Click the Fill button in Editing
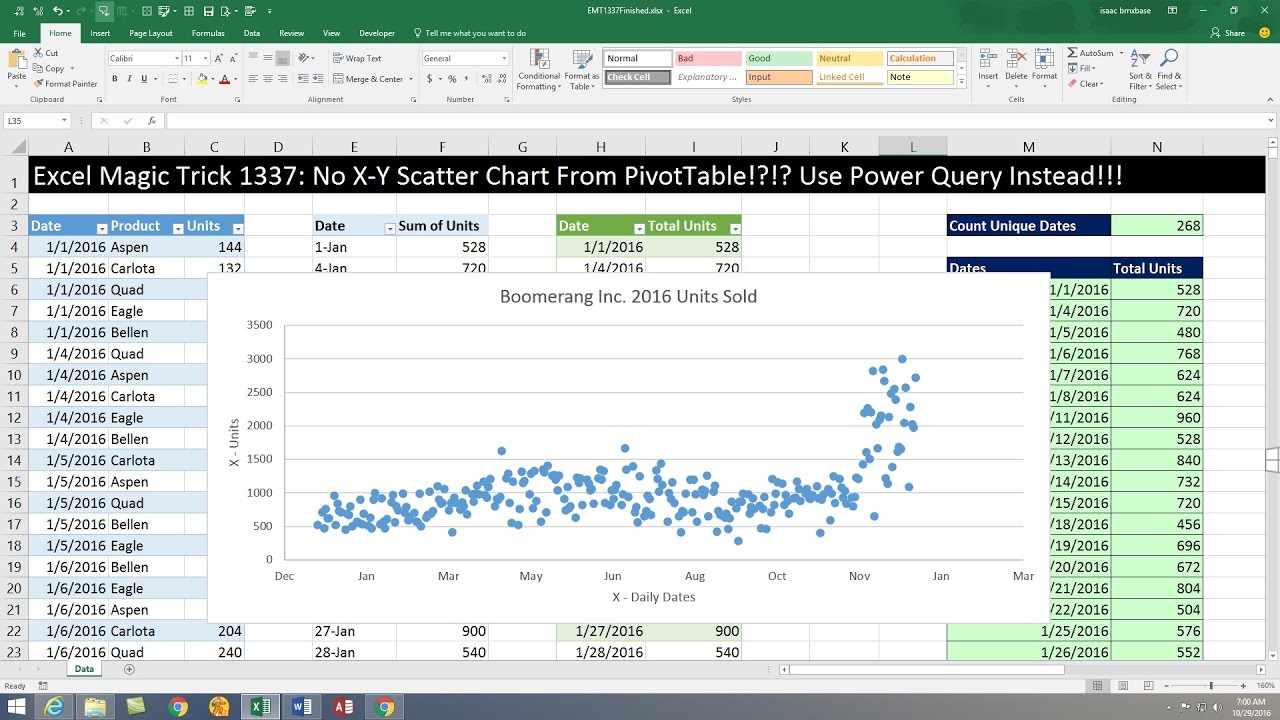Viewport: 1280px width, 720px height. 1082,68
